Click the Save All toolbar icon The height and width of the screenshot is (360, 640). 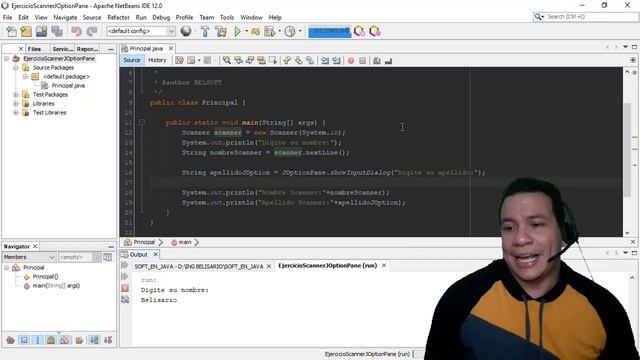tap(57, 31)
